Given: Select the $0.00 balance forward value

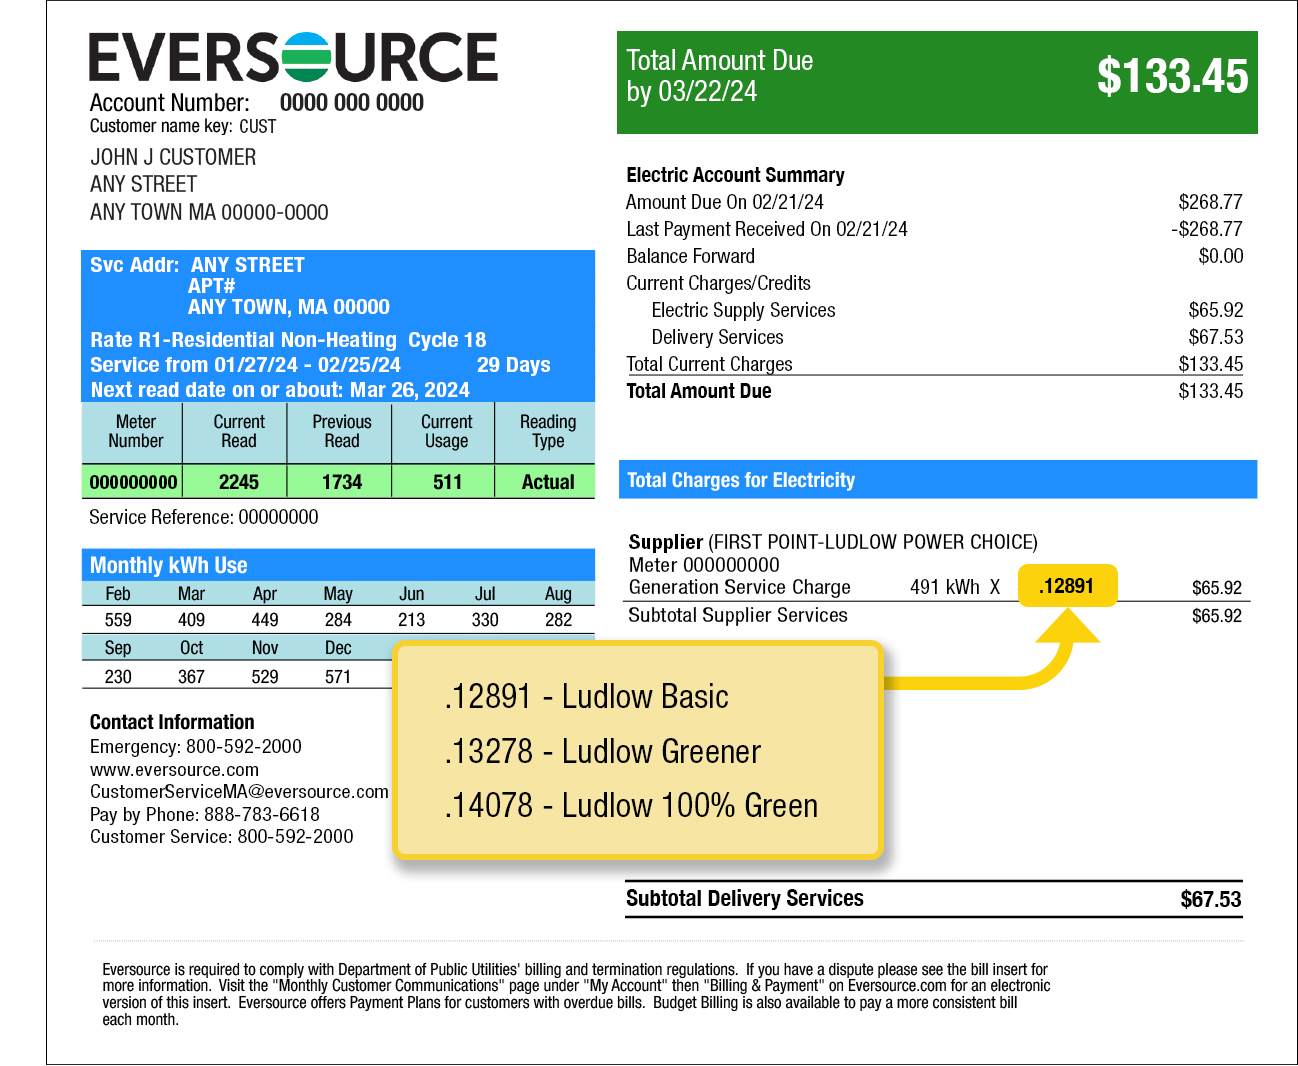Looking at the screenshot, I should [x=1221, y=256].
